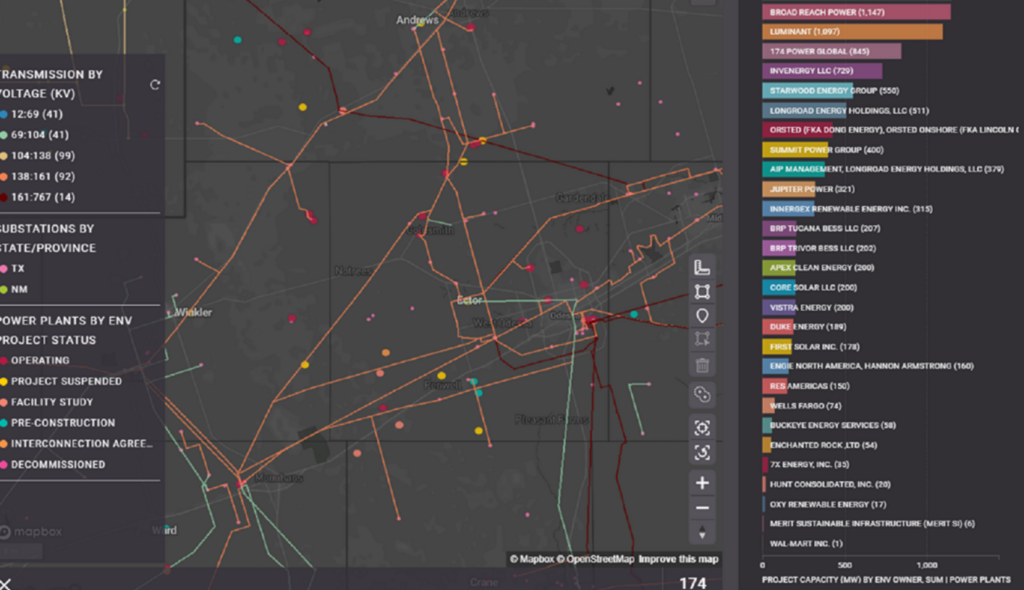This screenshot has height=590, width=1024.
Task: Choose the point marker tool
Action: (x=702, y=316)
